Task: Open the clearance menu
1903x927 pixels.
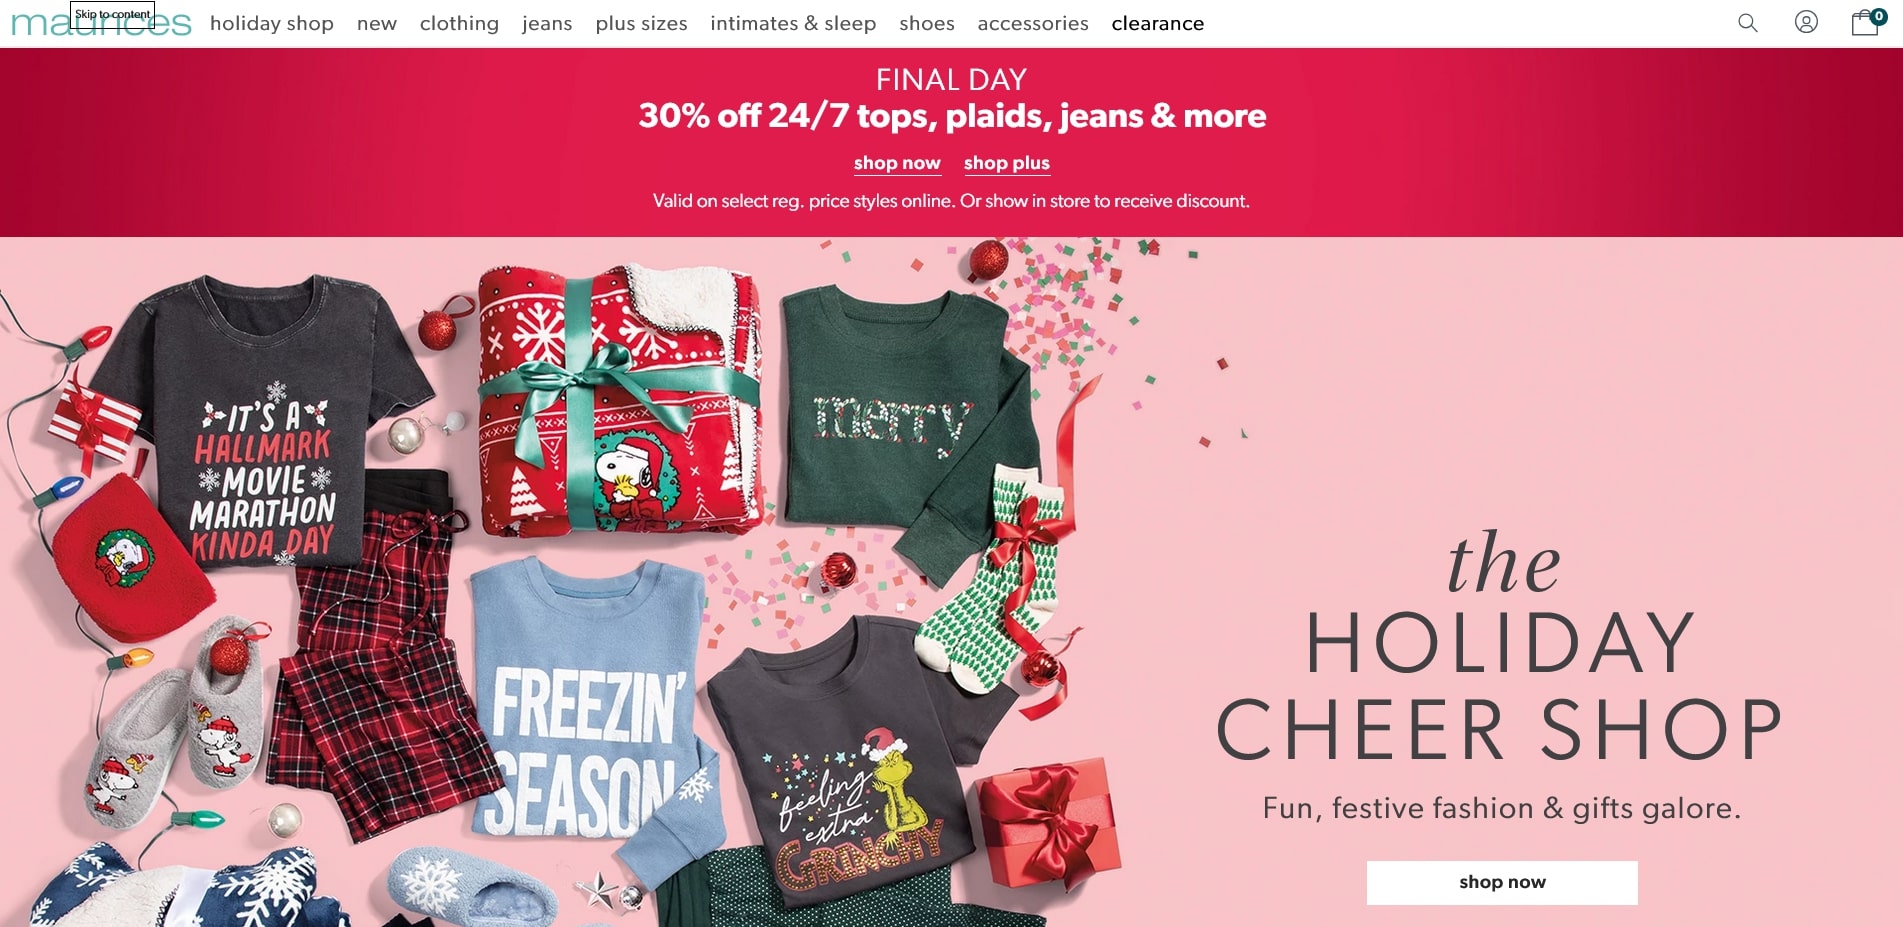Action: [x=1158, y=23]
